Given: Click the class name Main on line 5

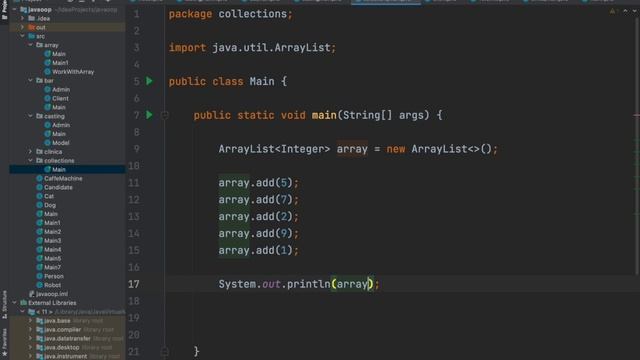Looking at the screenshot, I should click(x=262, y=81).
